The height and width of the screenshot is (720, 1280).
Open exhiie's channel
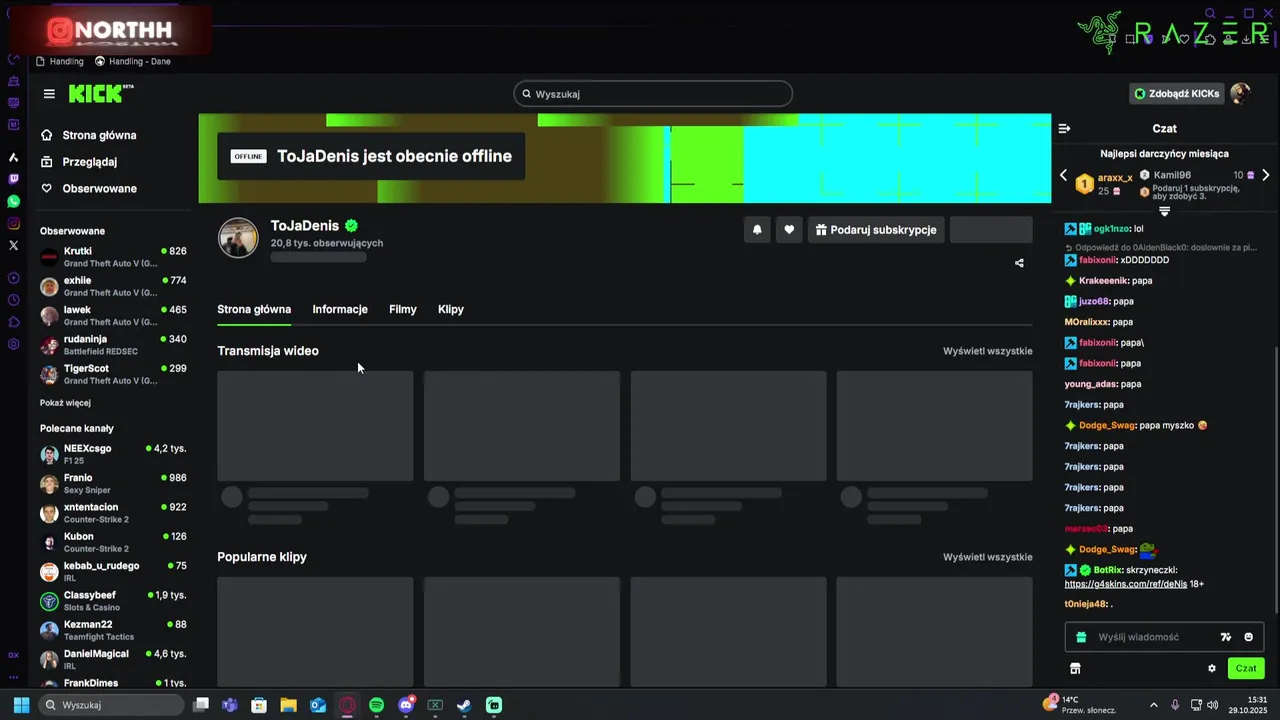point(113,286)
